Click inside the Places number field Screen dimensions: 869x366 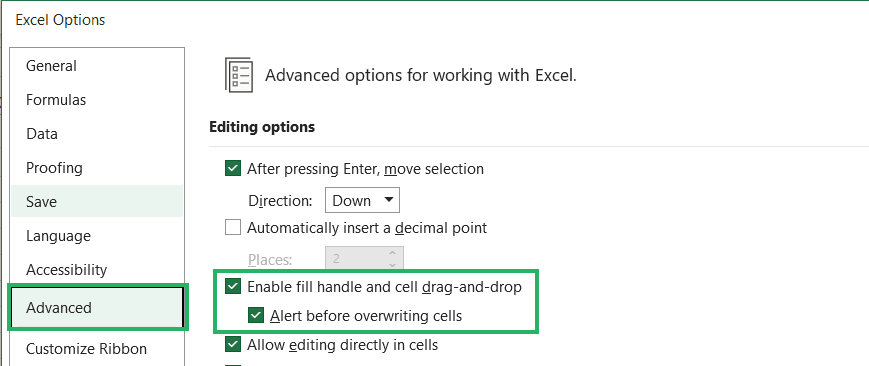coord(355,258)
